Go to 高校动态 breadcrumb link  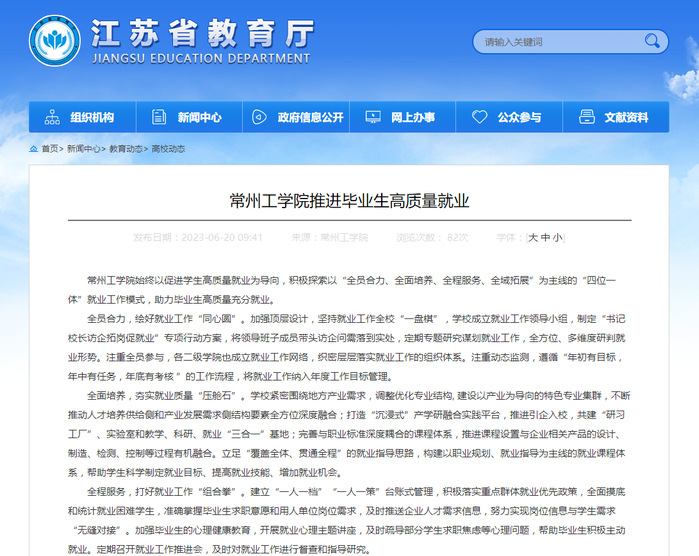[x=168, y=149]
